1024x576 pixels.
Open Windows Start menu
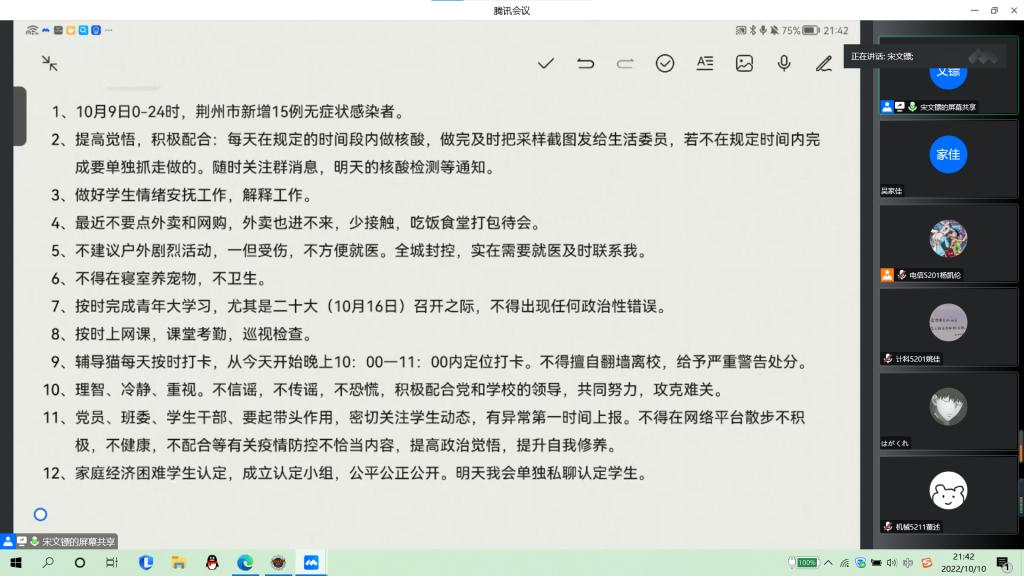(x=16, y=562)
